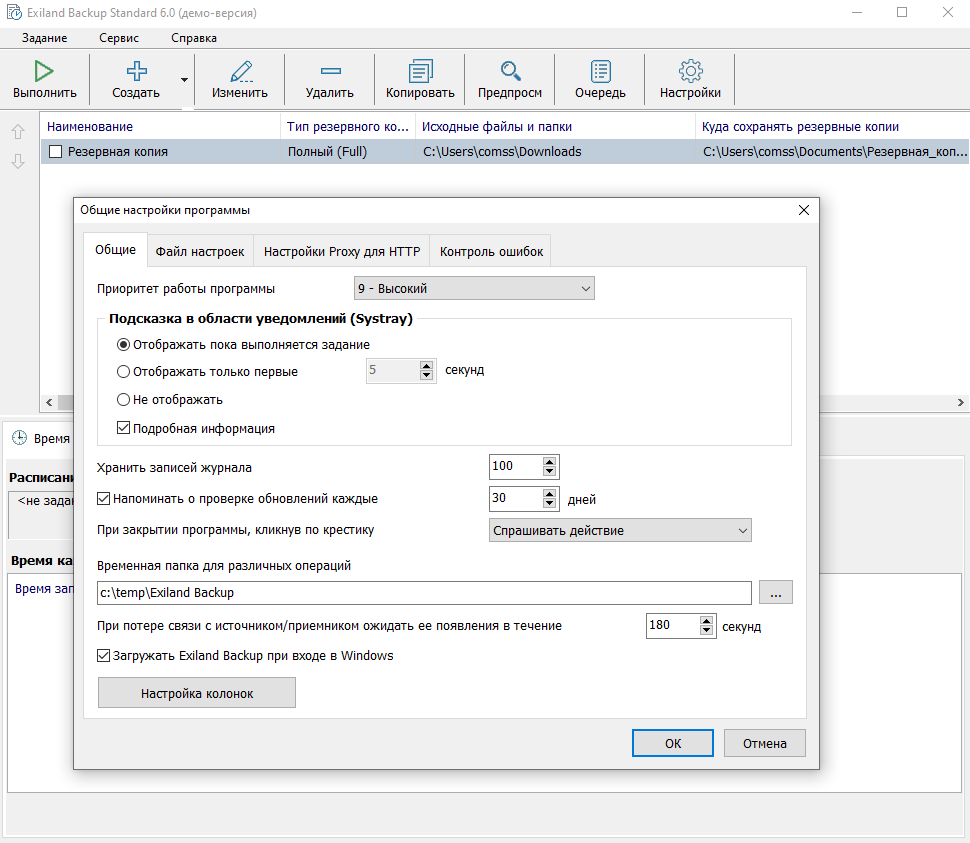Click the Копировать toolbar icon
Viewport: 970px width, 843px height.
pyautogui.click(x=420, y=71)
